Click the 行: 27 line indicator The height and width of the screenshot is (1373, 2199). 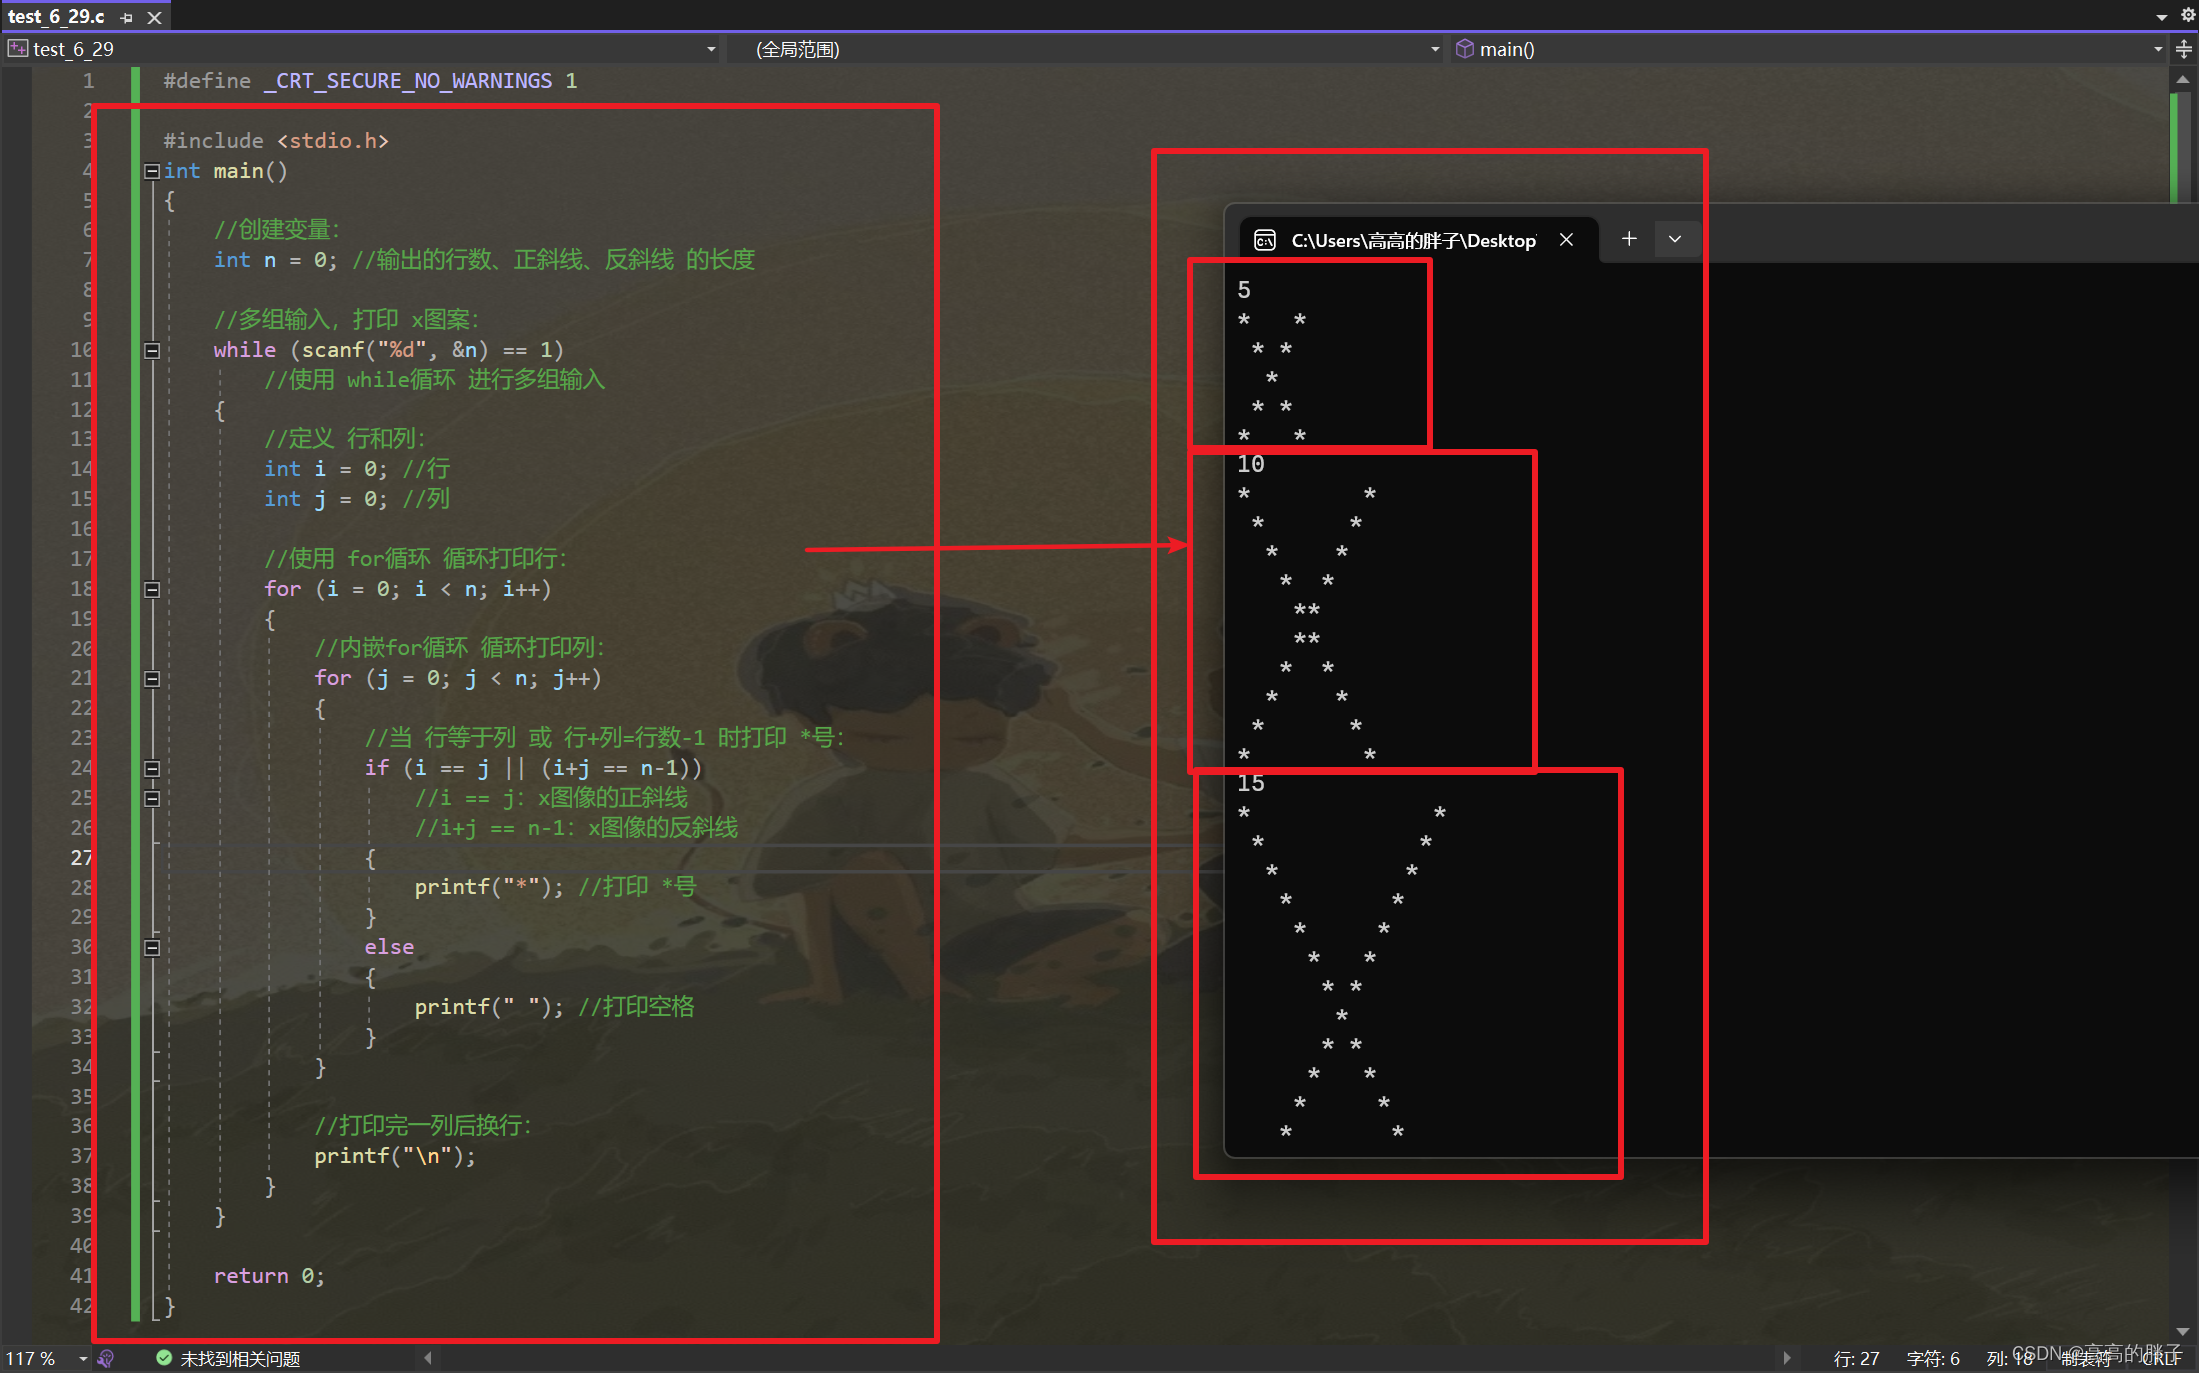[1856, 1359]
